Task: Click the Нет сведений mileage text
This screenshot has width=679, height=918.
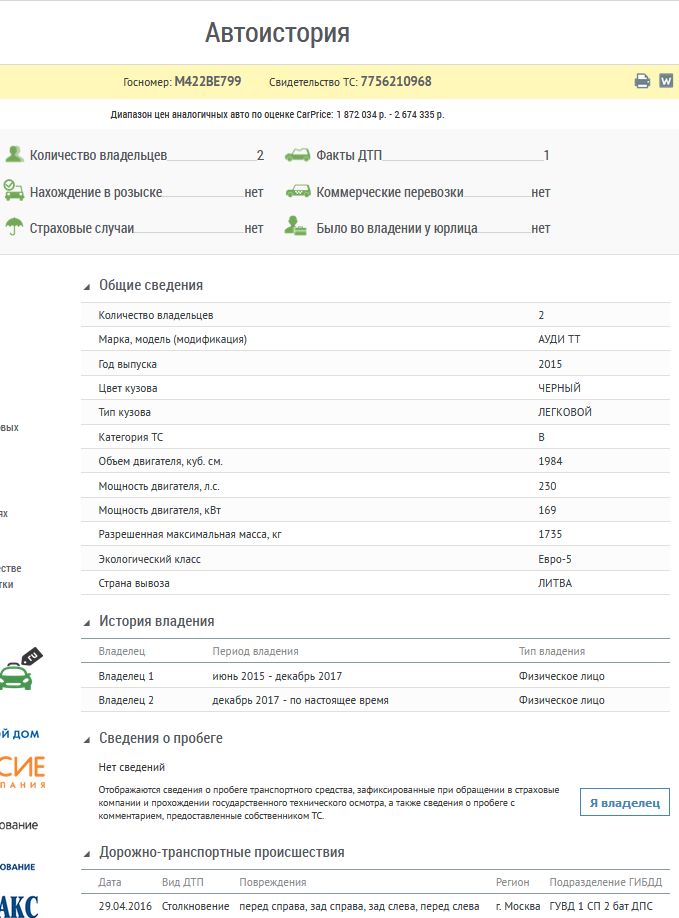Action: pyautogui.click(x=132, y=767)
